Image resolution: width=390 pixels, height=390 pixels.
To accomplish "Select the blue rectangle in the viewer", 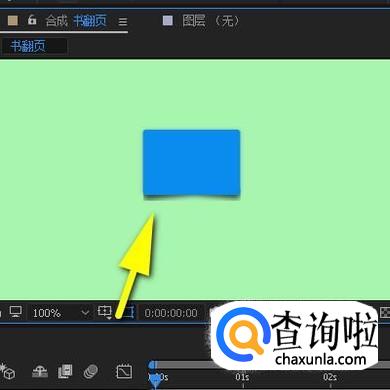I will [x=192, y=163].
